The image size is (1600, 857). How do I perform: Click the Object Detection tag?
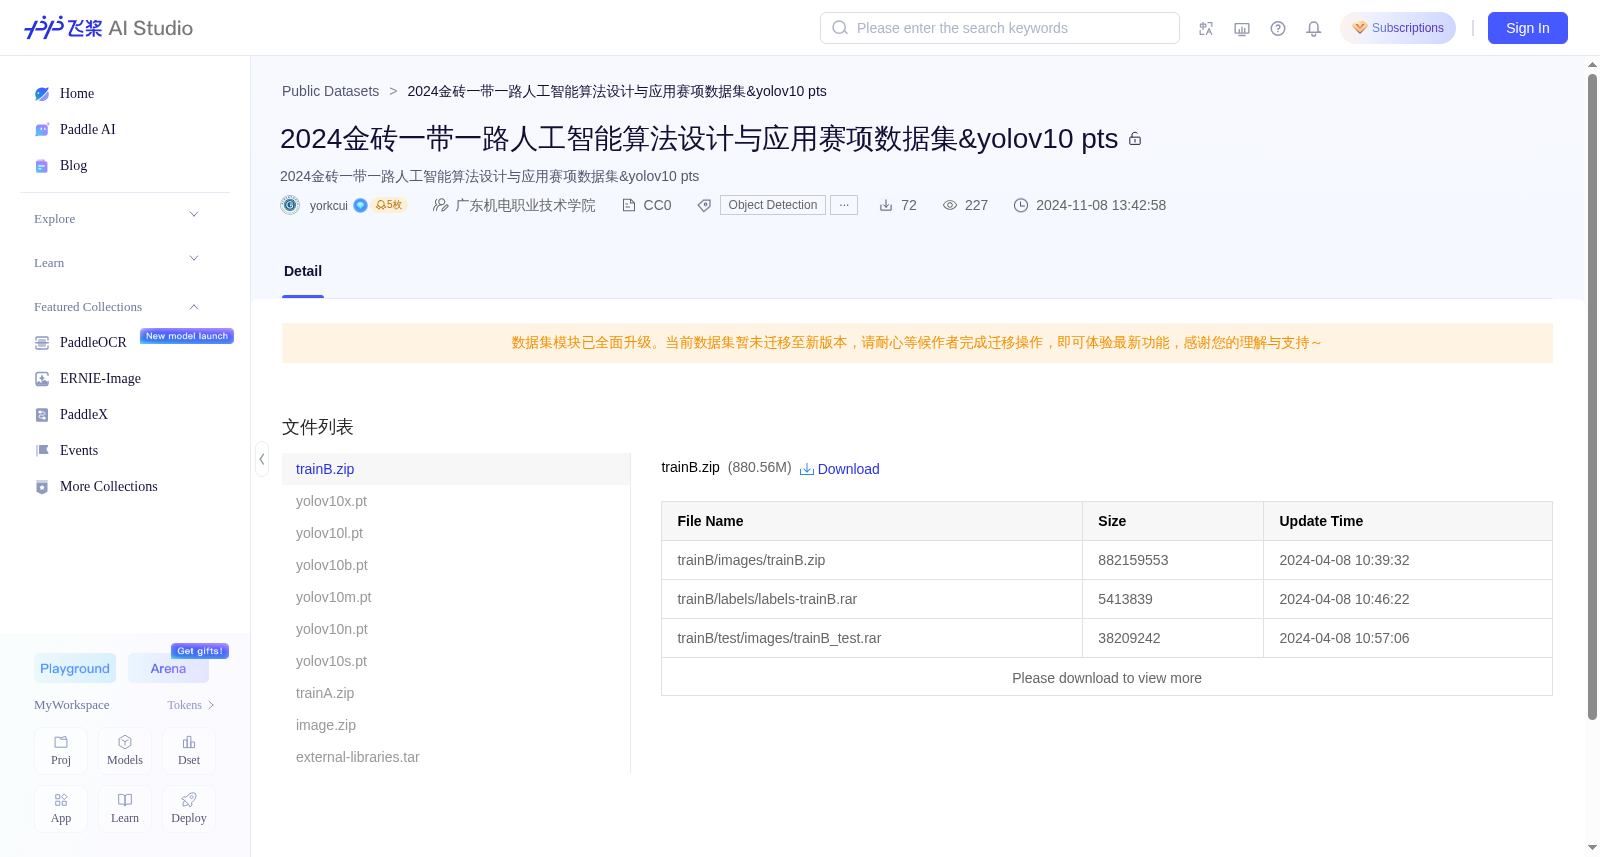pyautogui.click(x=773, y=205)
